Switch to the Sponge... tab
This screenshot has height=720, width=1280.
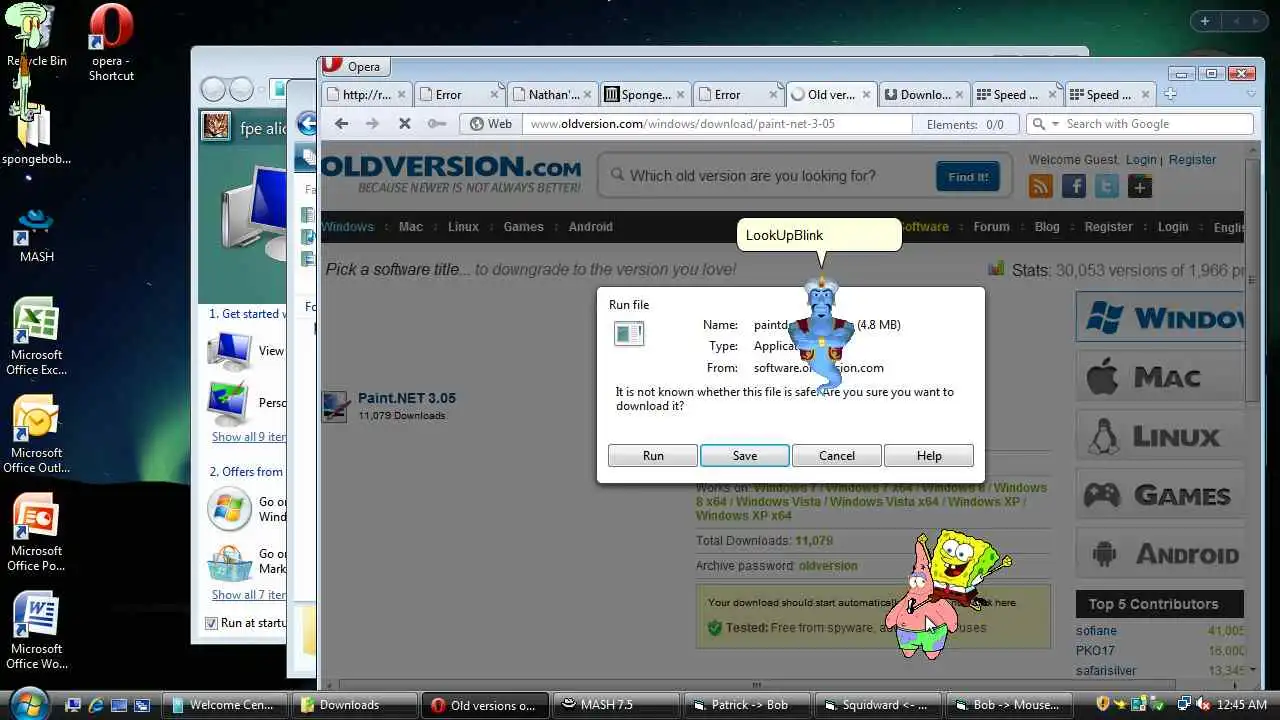click(645, 95)
